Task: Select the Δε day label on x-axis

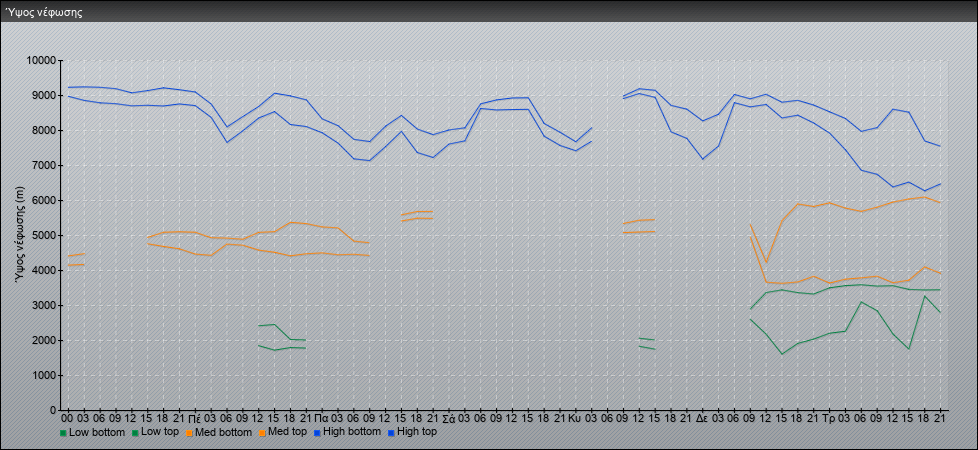Action: click(x=702, y=418)
